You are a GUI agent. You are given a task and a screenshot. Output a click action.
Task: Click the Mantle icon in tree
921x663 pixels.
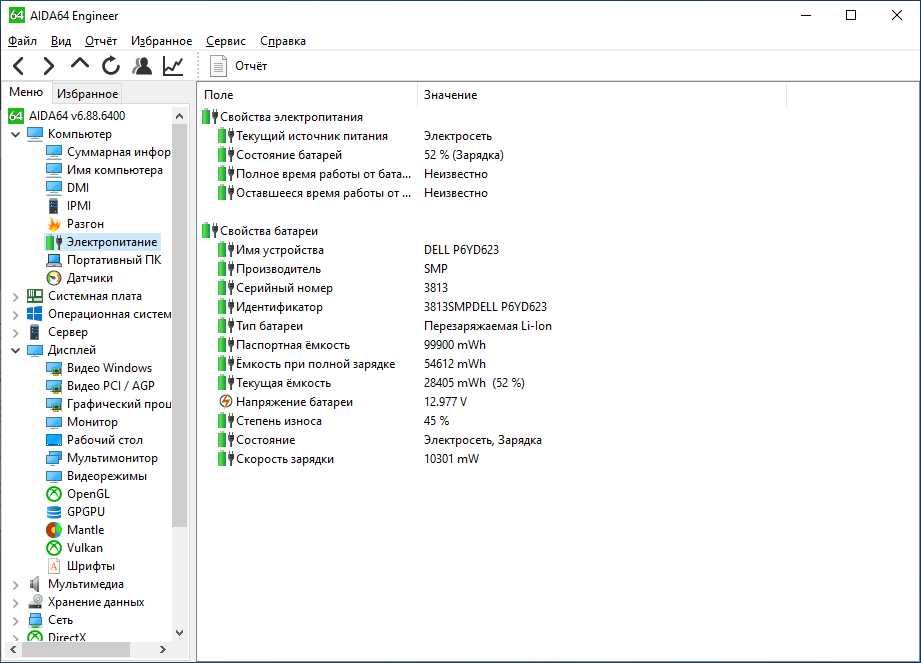[x=54, y=530]
